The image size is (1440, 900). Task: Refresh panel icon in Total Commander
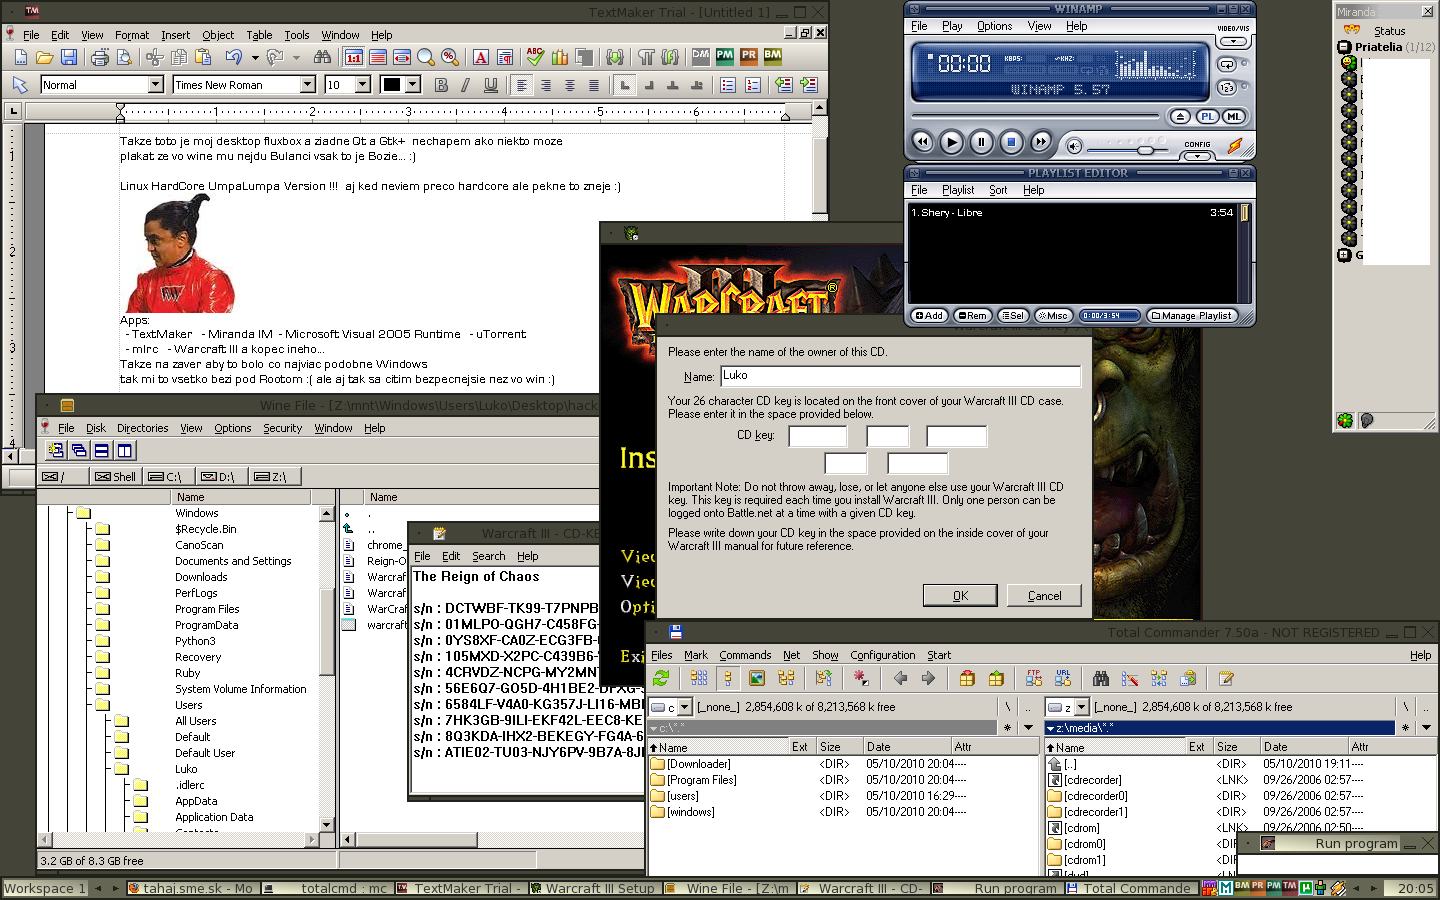click(x=660, y=679)
